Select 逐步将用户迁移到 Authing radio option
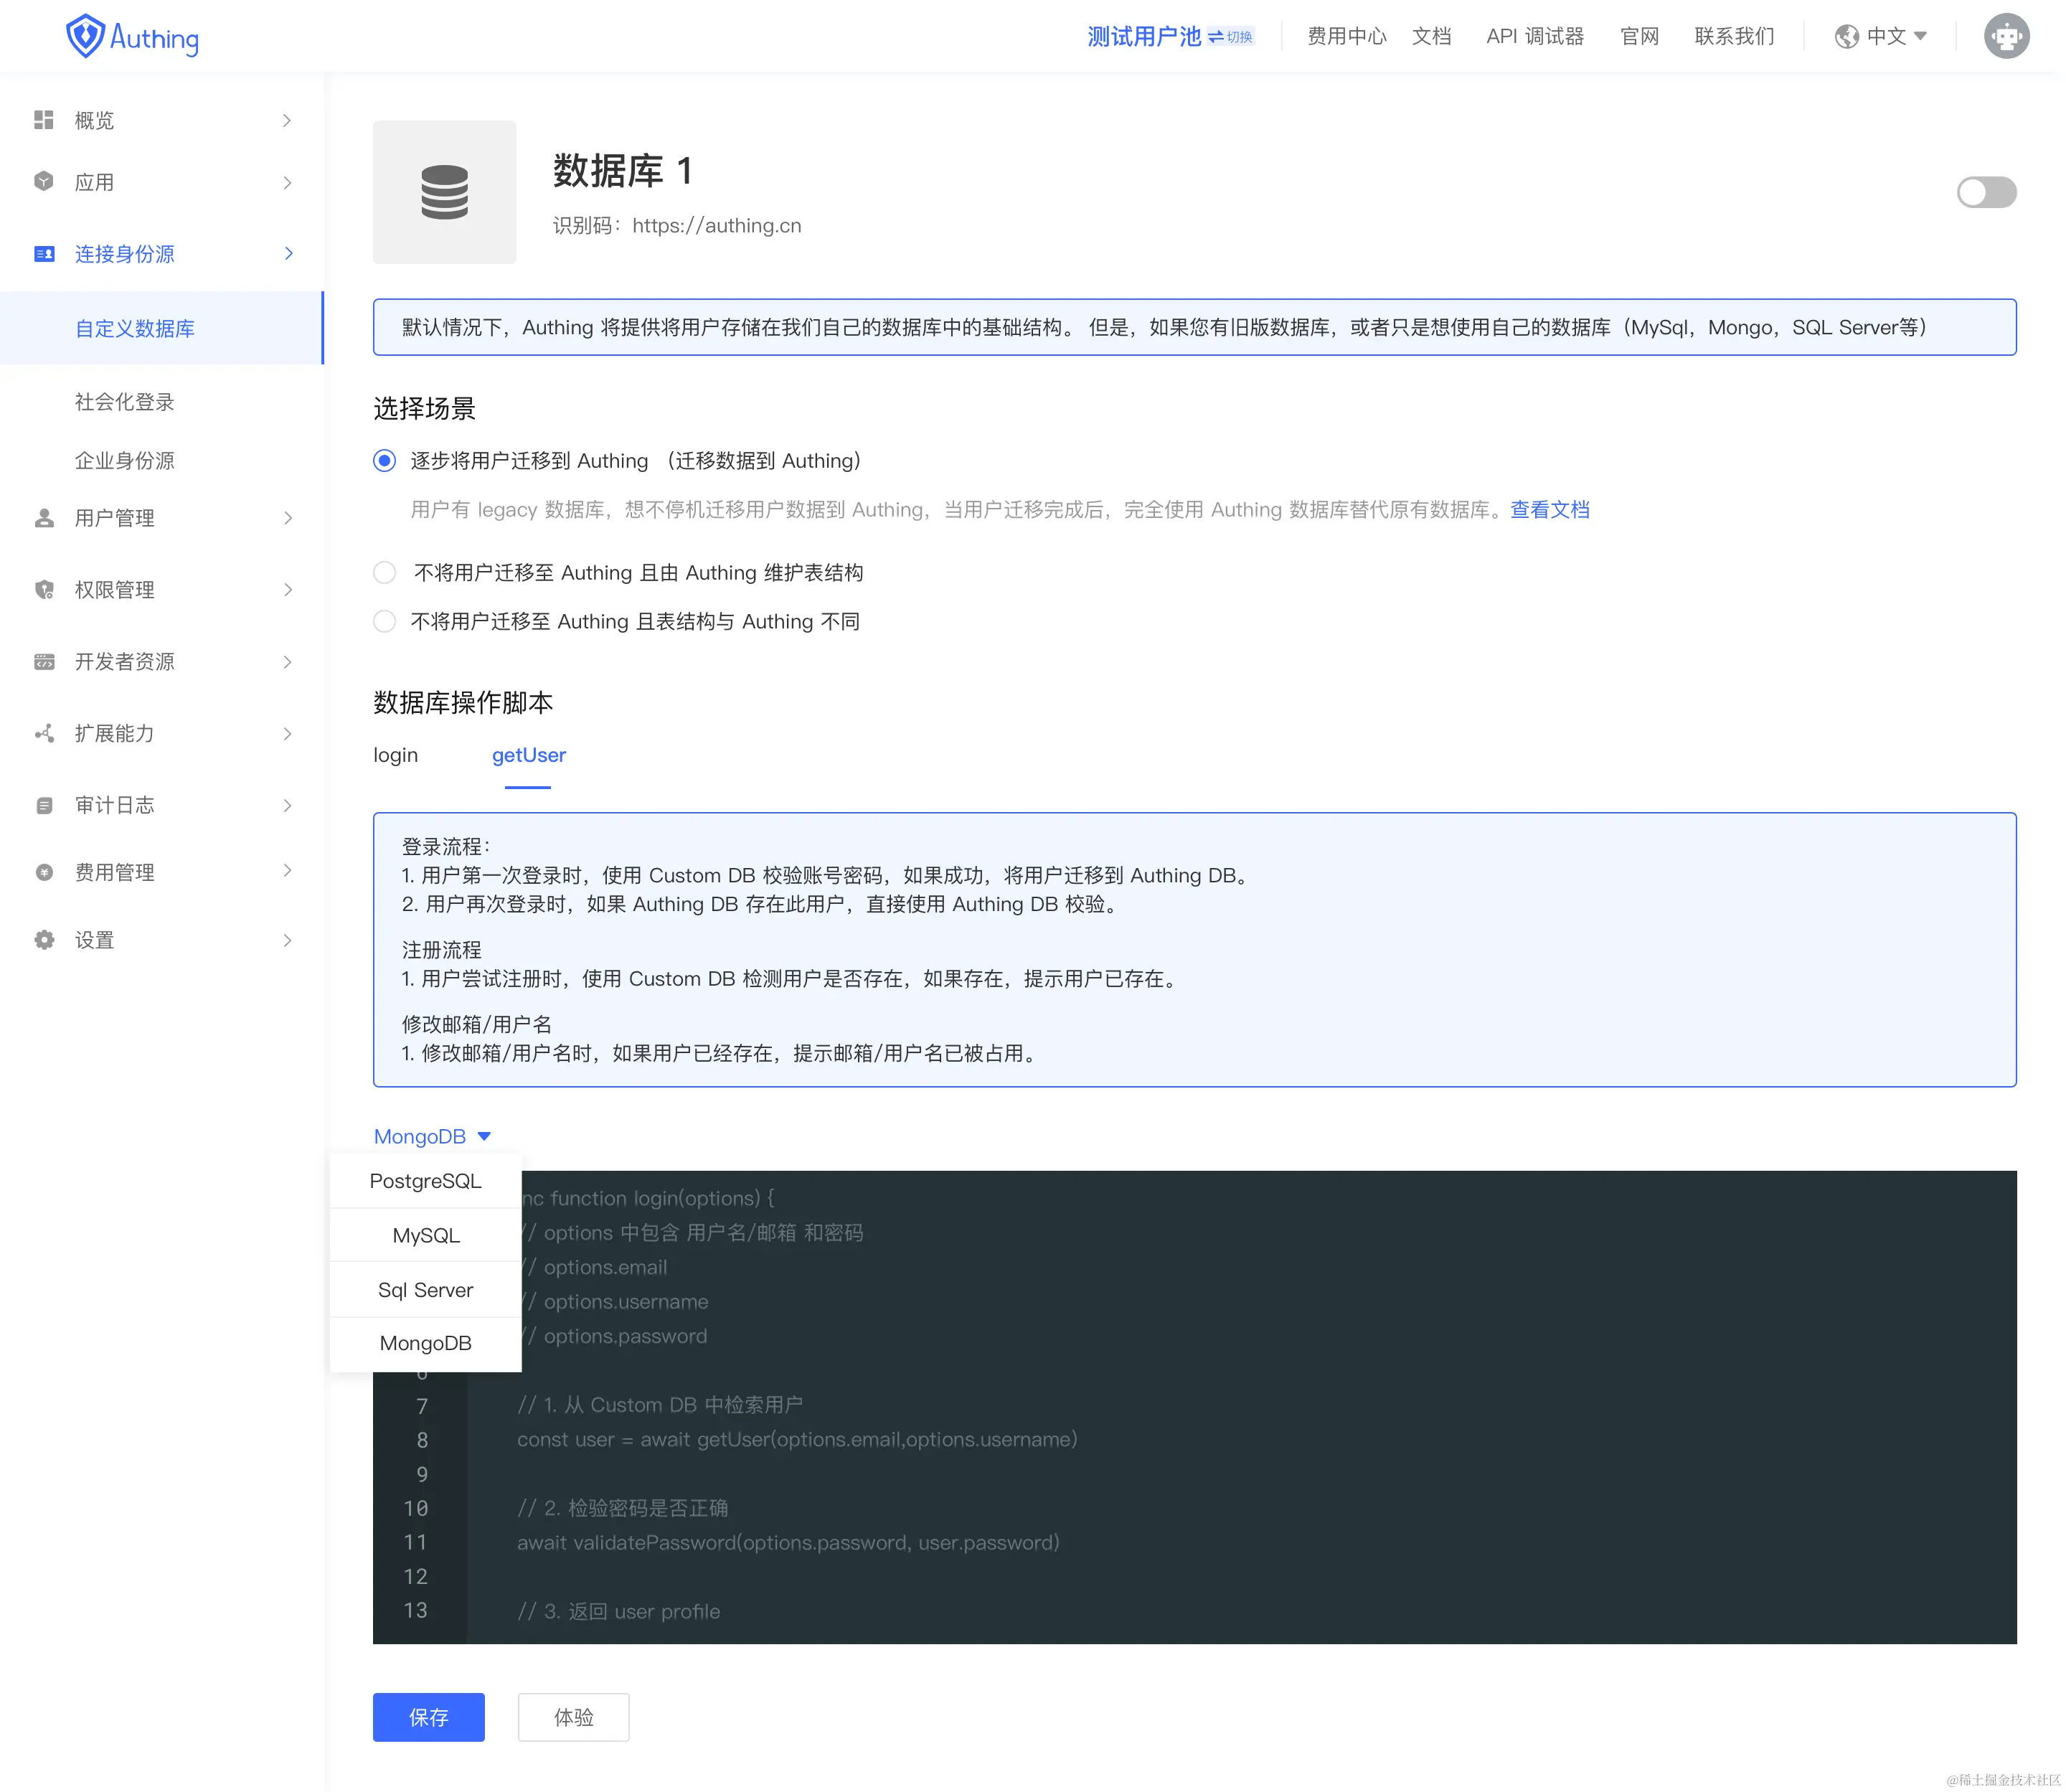The width and height of the screenshot is (2066, 1792). tap(384, 461)
